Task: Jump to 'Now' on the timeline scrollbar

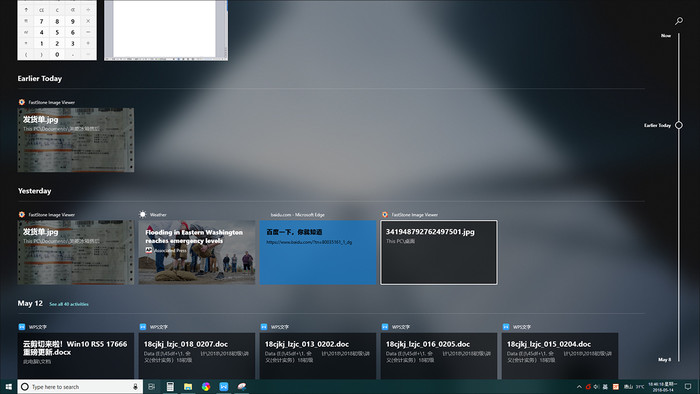Action: tap(666, 35)
